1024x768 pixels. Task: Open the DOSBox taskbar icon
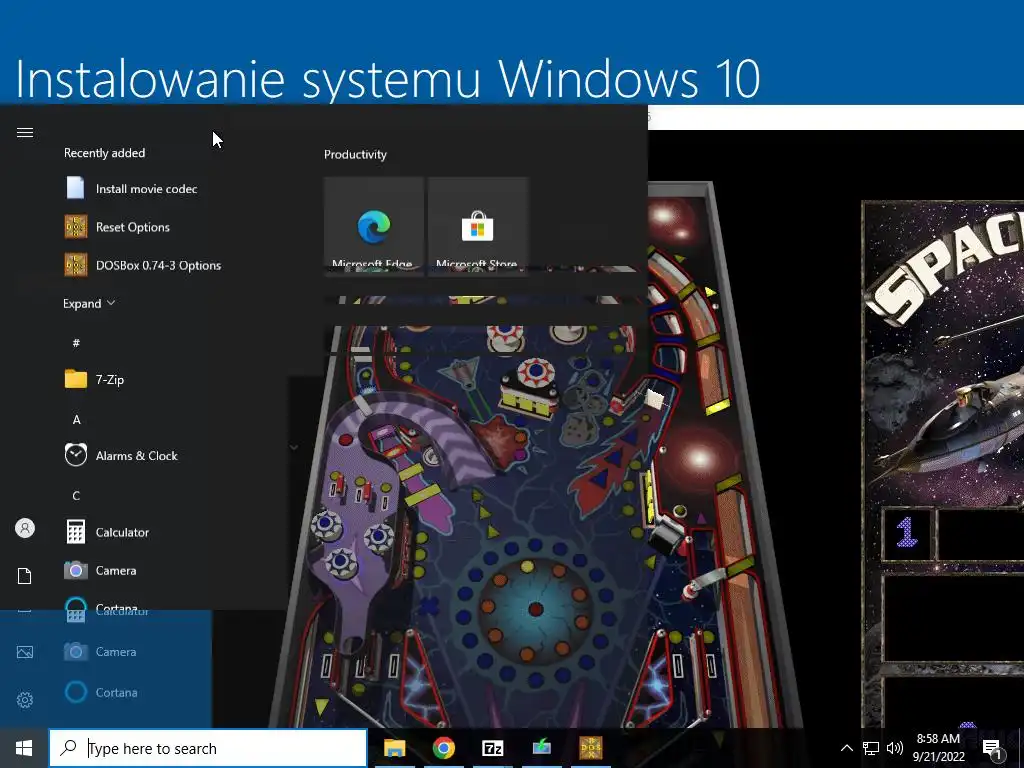[591, 748]
